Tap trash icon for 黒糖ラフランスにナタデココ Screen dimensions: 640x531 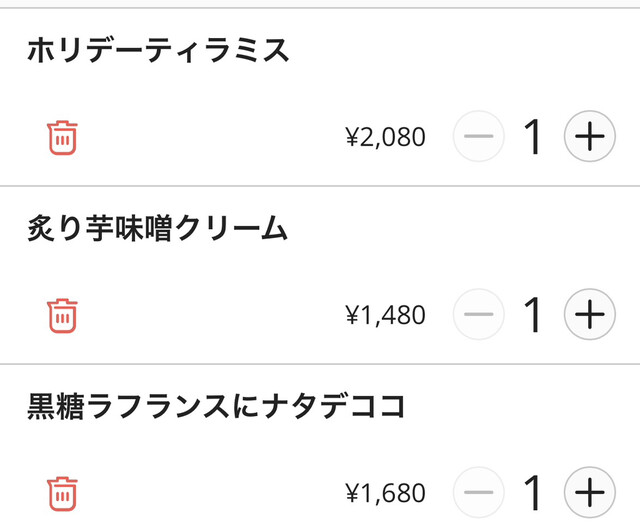(x=62, y=493)
